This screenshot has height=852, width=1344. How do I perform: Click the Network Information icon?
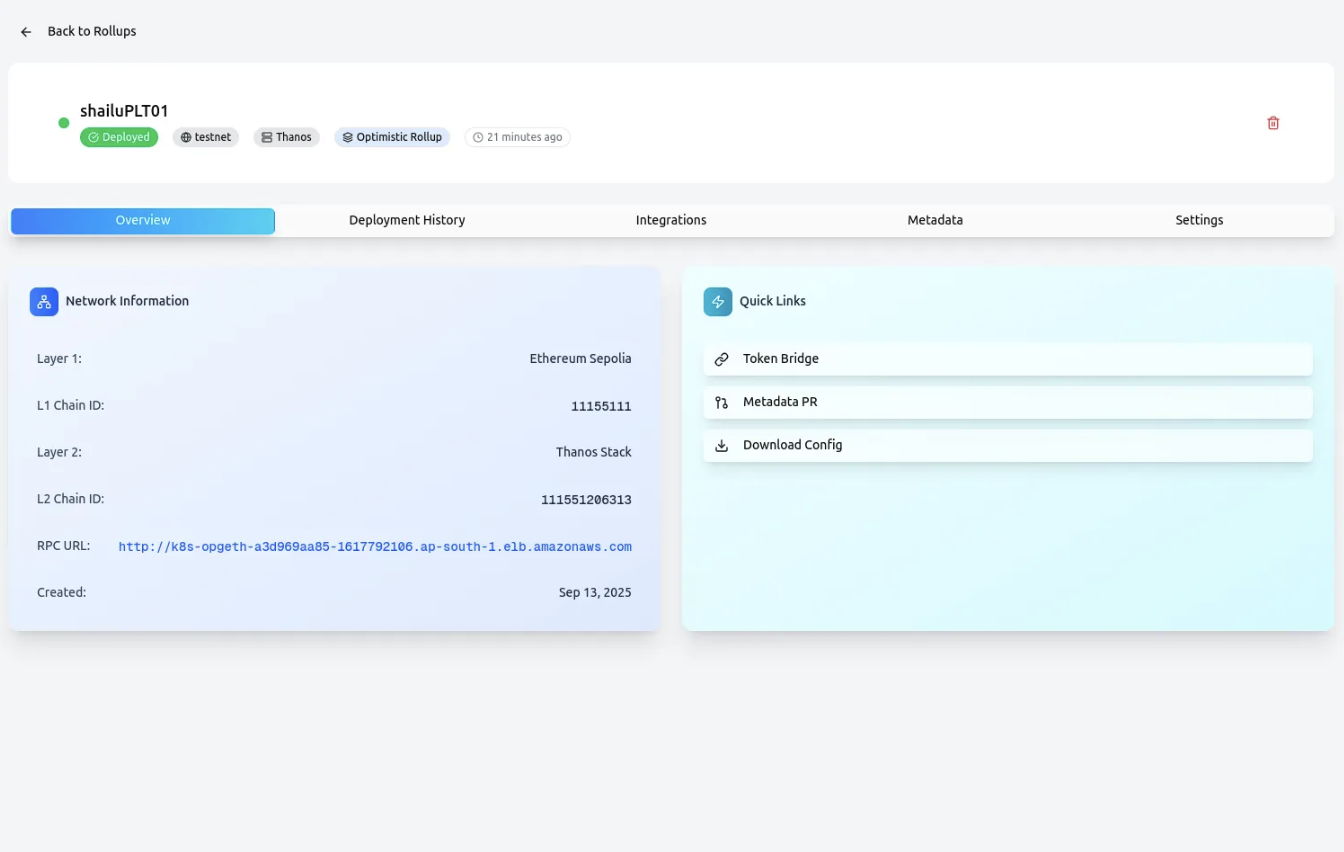pos(44,302)
